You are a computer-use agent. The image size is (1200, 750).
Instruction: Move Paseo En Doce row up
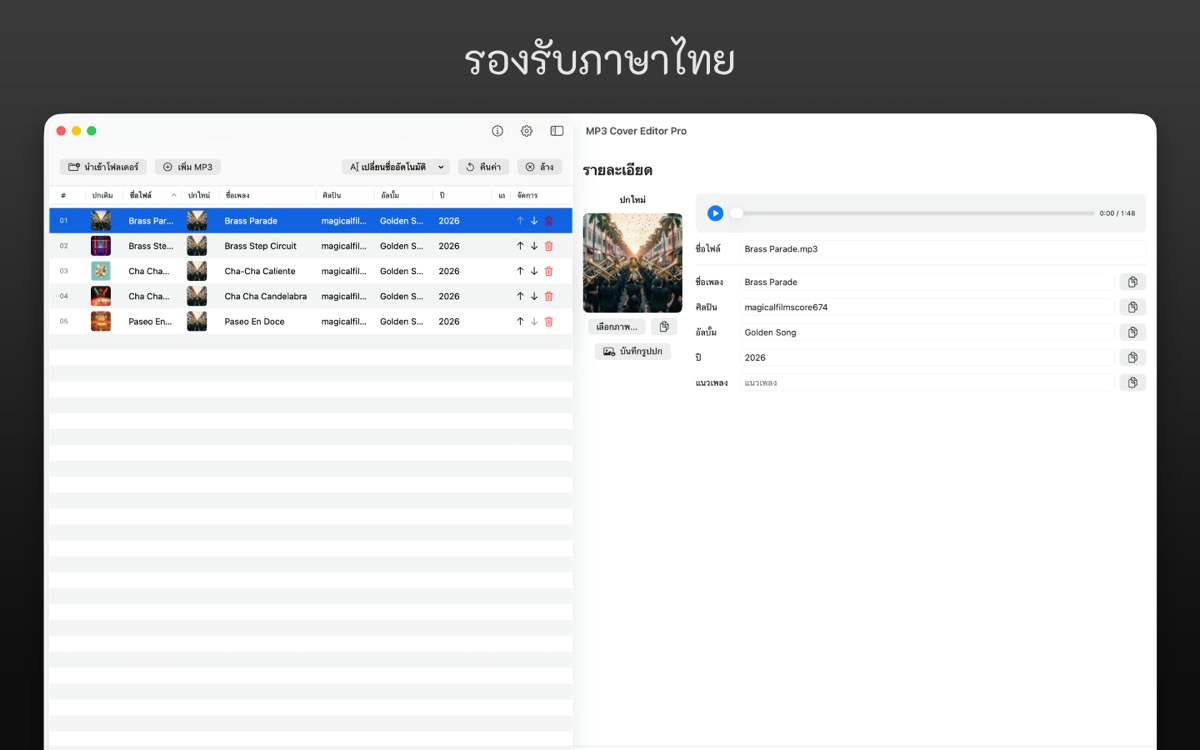[x=520, y=321]
